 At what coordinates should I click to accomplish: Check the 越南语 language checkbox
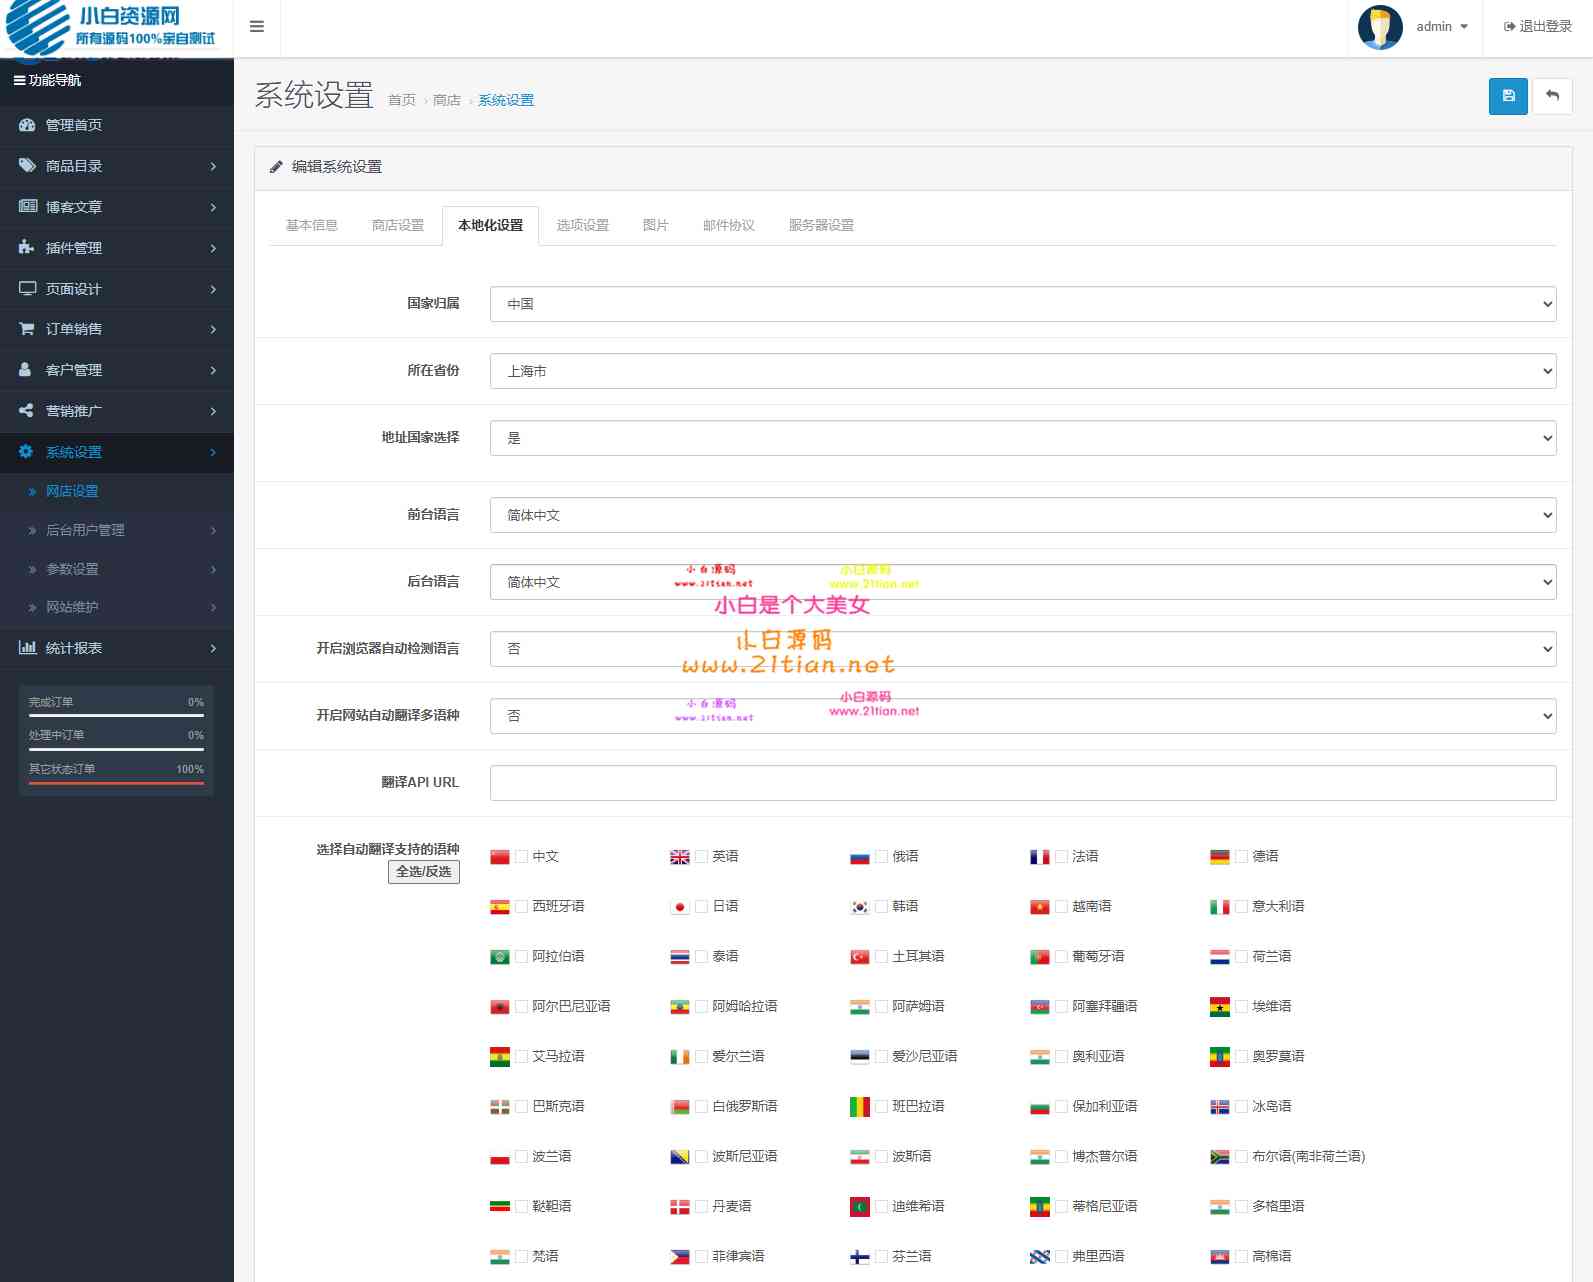click(x=1062, y=907)
